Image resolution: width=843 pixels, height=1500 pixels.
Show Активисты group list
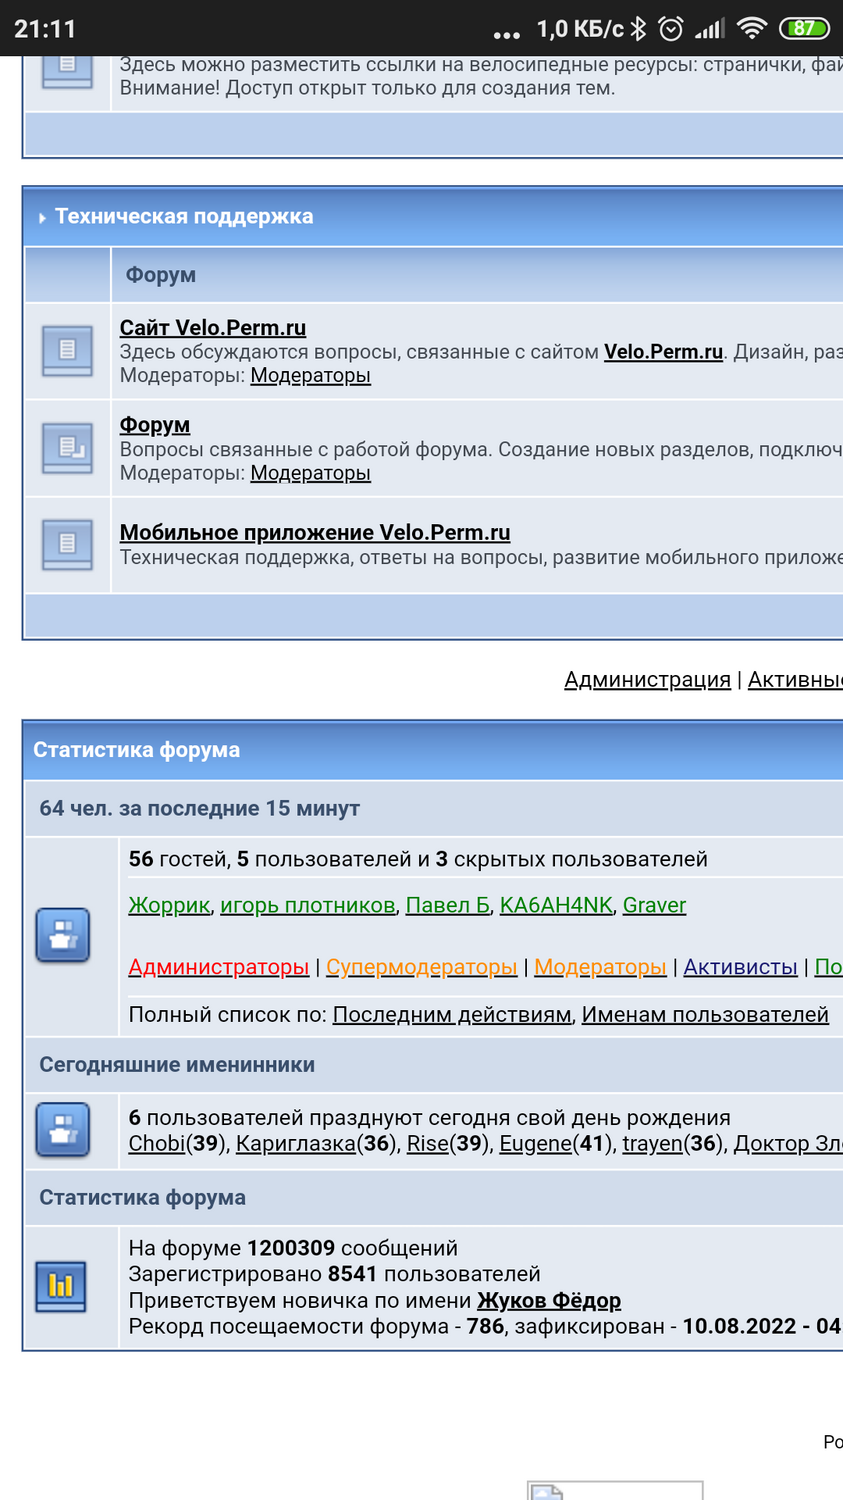[x=740, y=967]
